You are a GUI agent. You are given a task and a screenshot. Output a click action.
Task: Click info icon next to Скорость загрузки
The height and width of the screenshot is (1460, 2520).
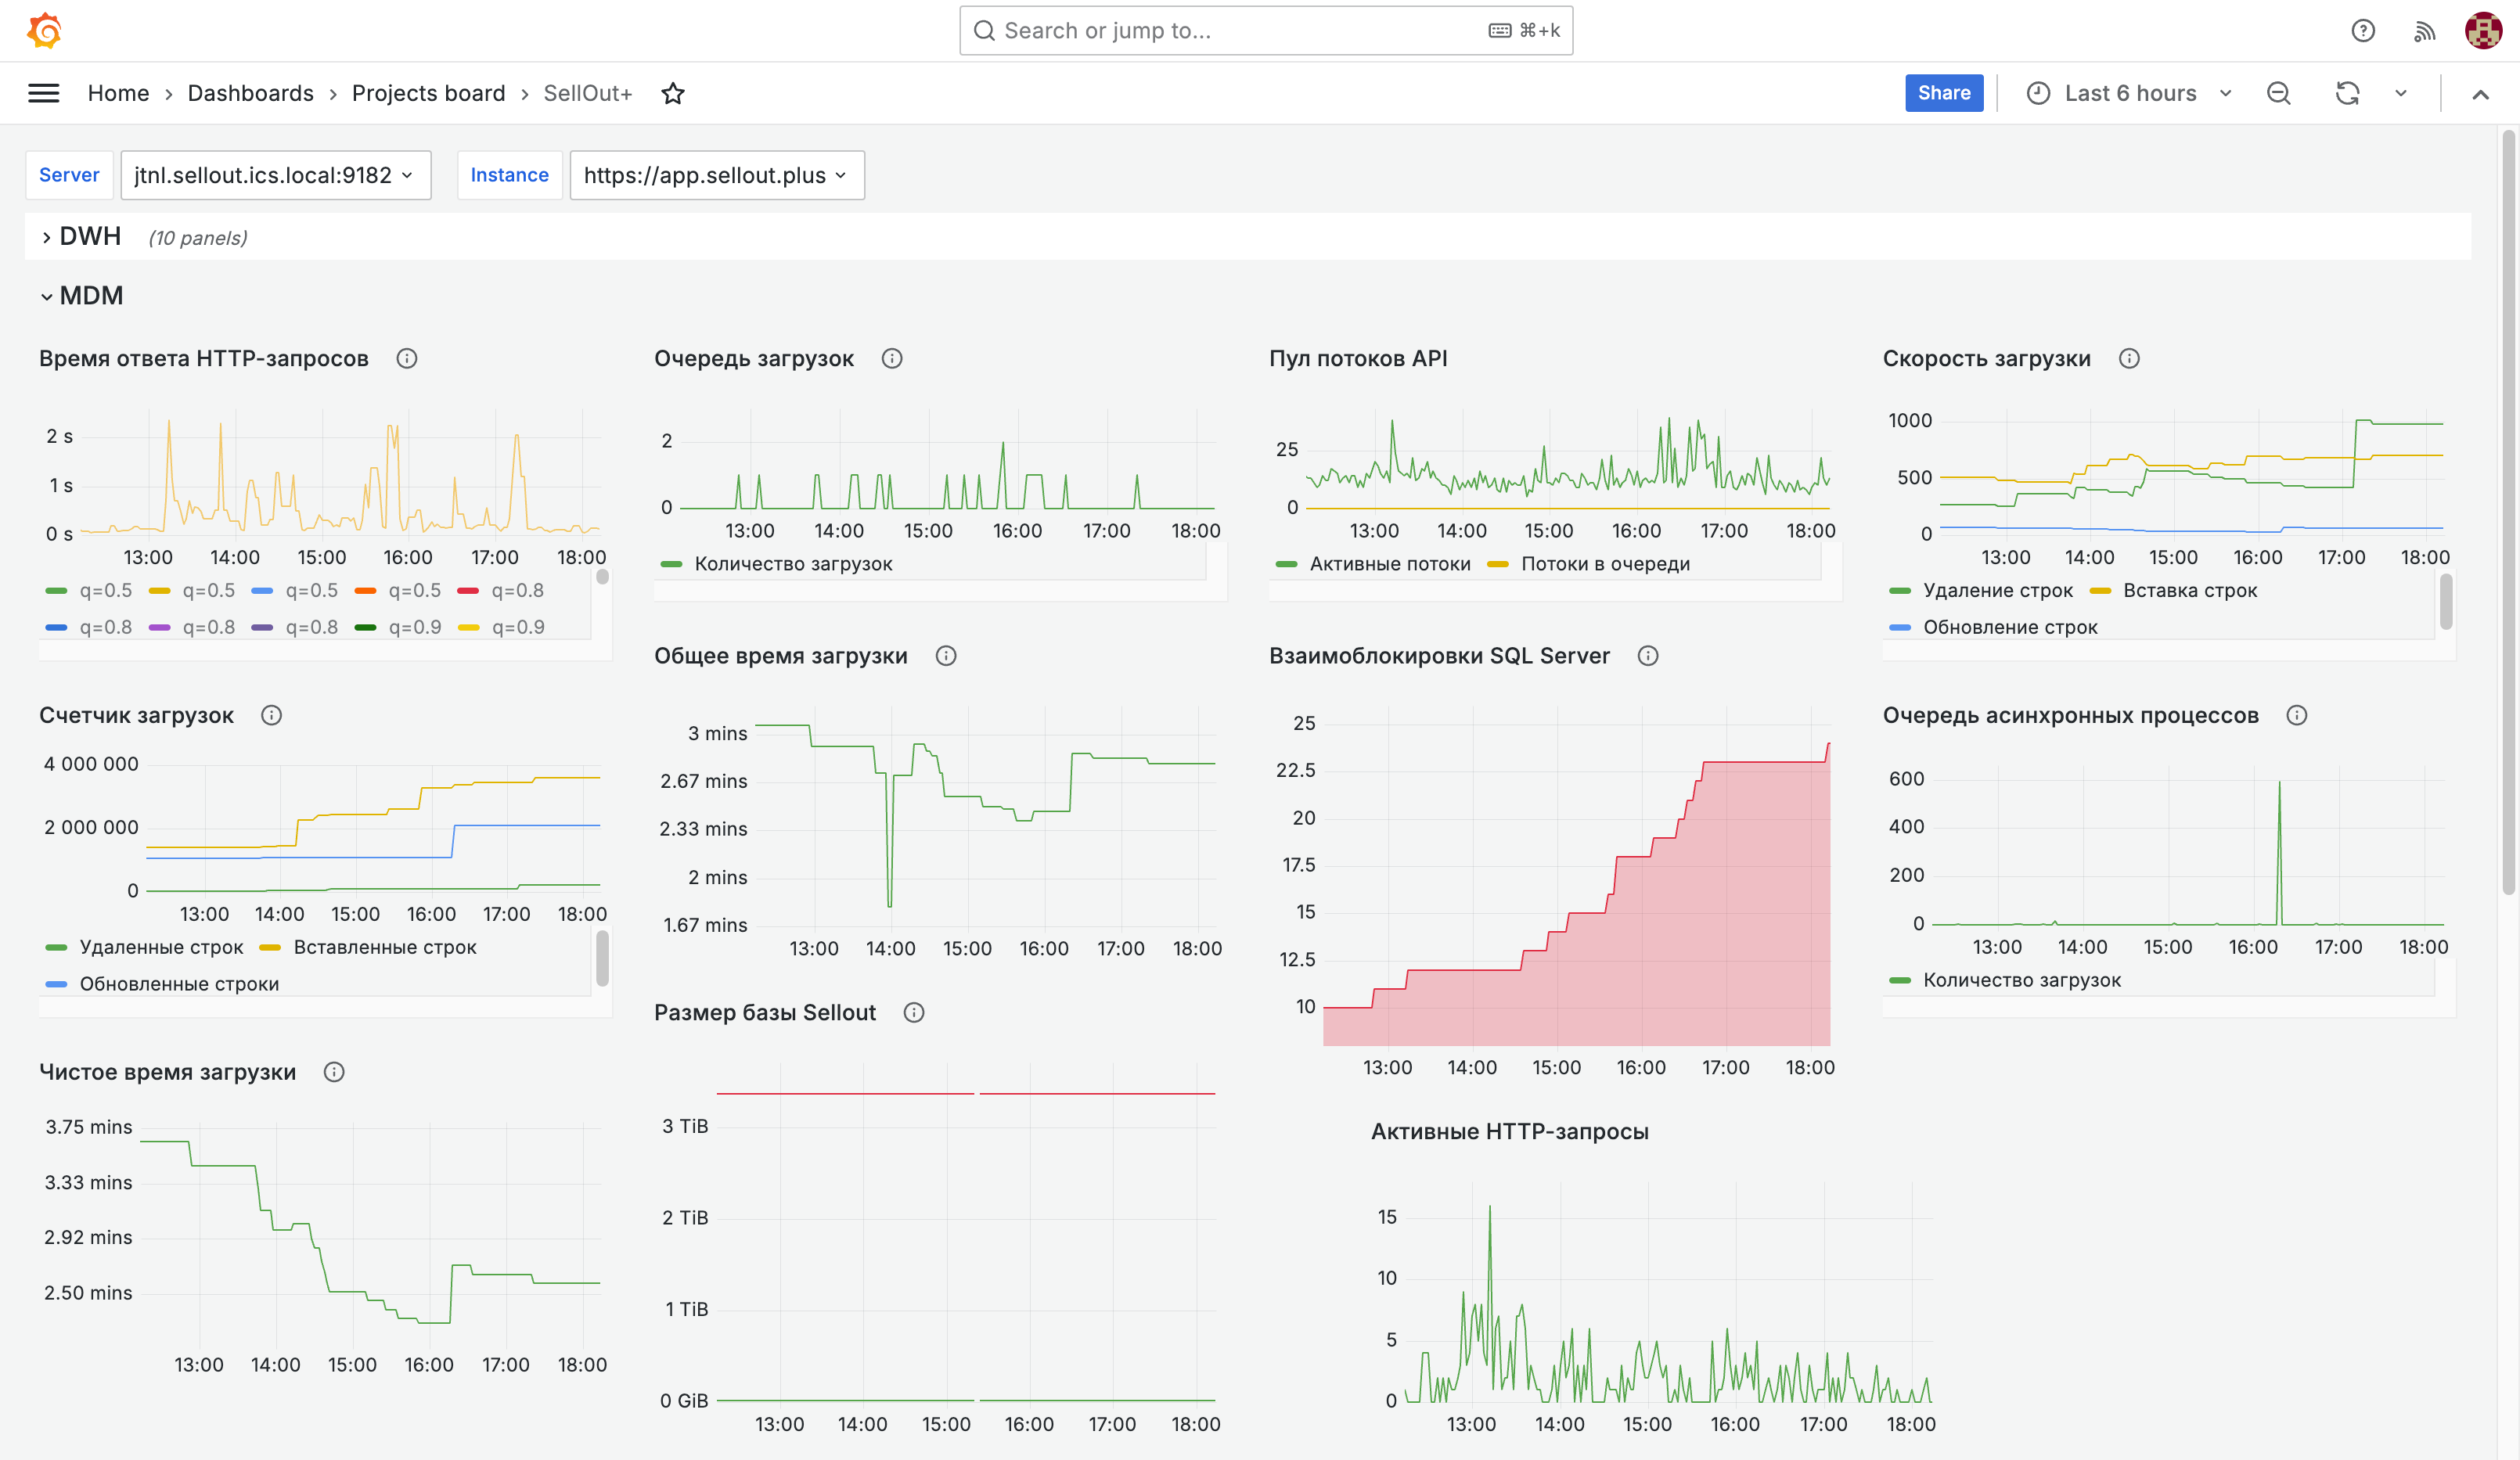2129,358
